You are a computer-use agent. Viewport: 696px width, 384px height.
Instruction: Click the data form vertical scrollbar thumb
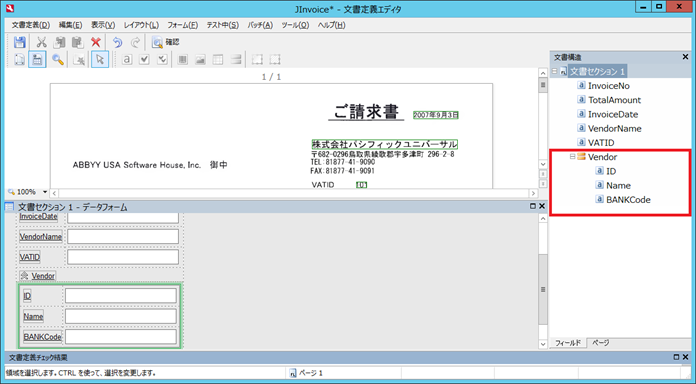[543, 289]
